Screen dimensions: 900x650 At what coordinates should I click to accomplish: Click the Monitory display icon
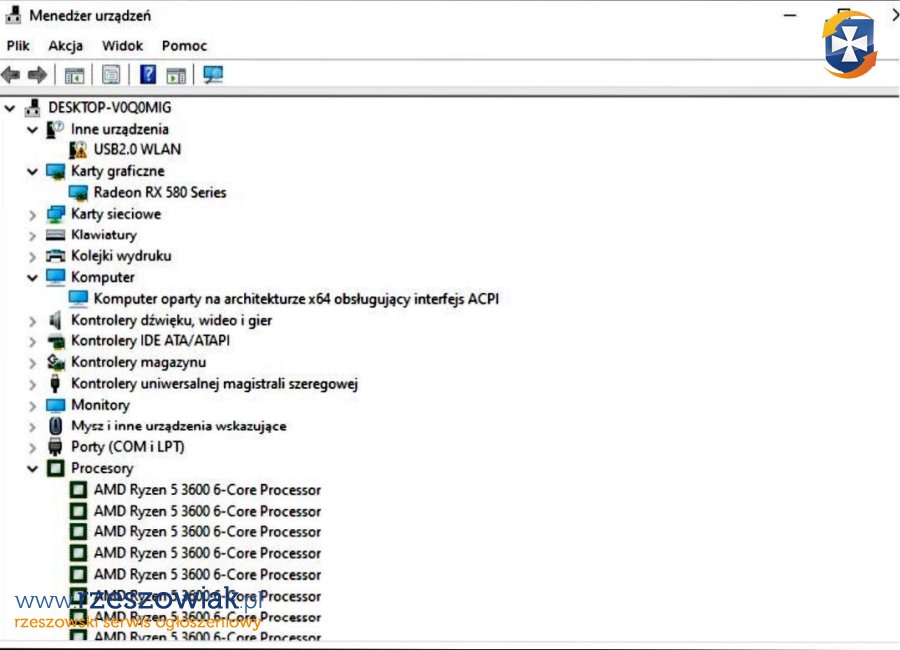(x=56, y=405)
